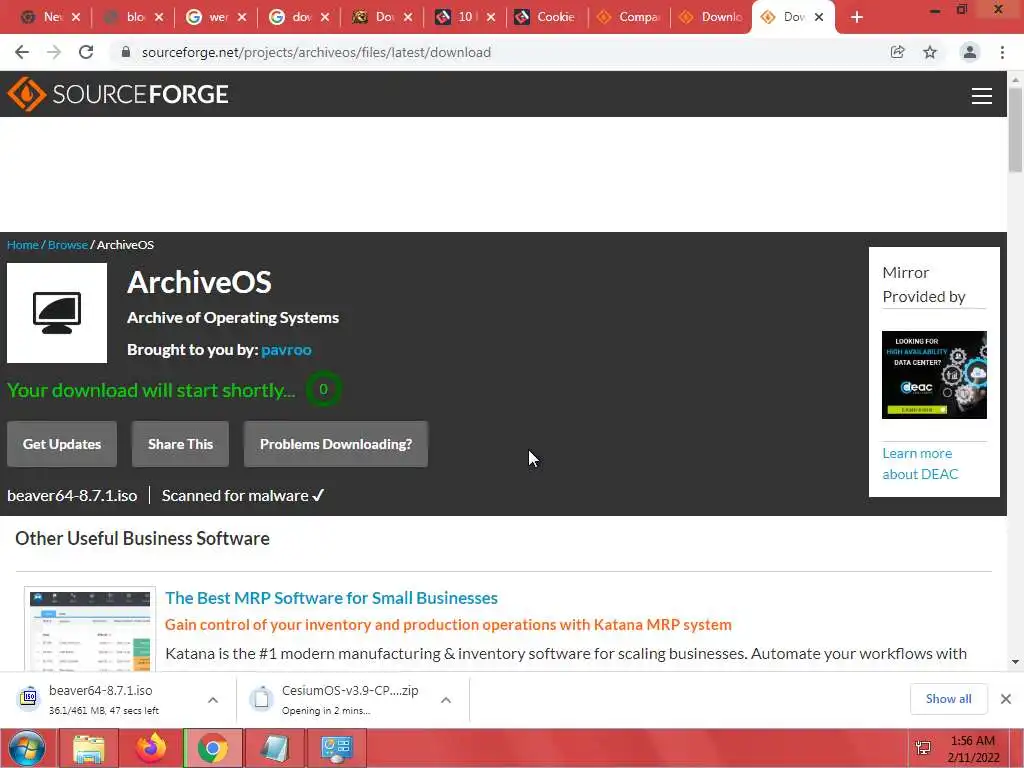This screenshot has height=768, width=1024.
Task: Go back using the browser back arrow
Action: 22,52
